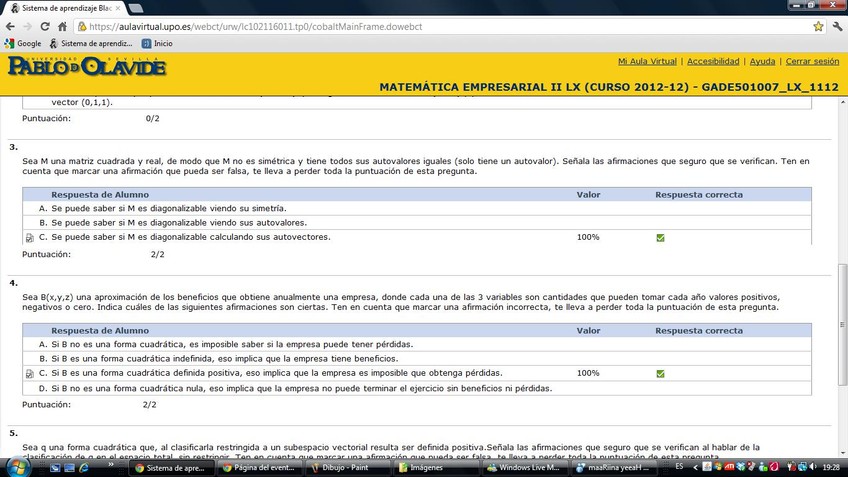Click answer icon beside option C in question 4

[x=30, y=374]
